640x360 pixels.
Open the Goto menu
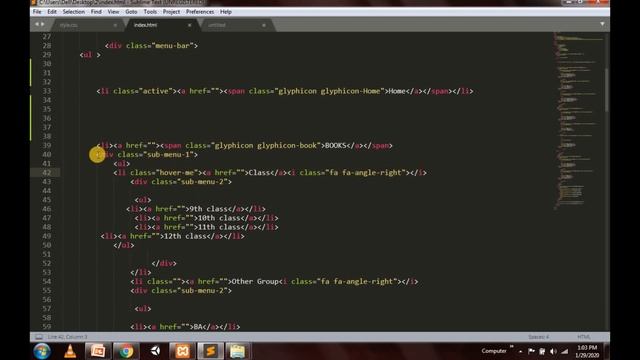coord(131,12)
